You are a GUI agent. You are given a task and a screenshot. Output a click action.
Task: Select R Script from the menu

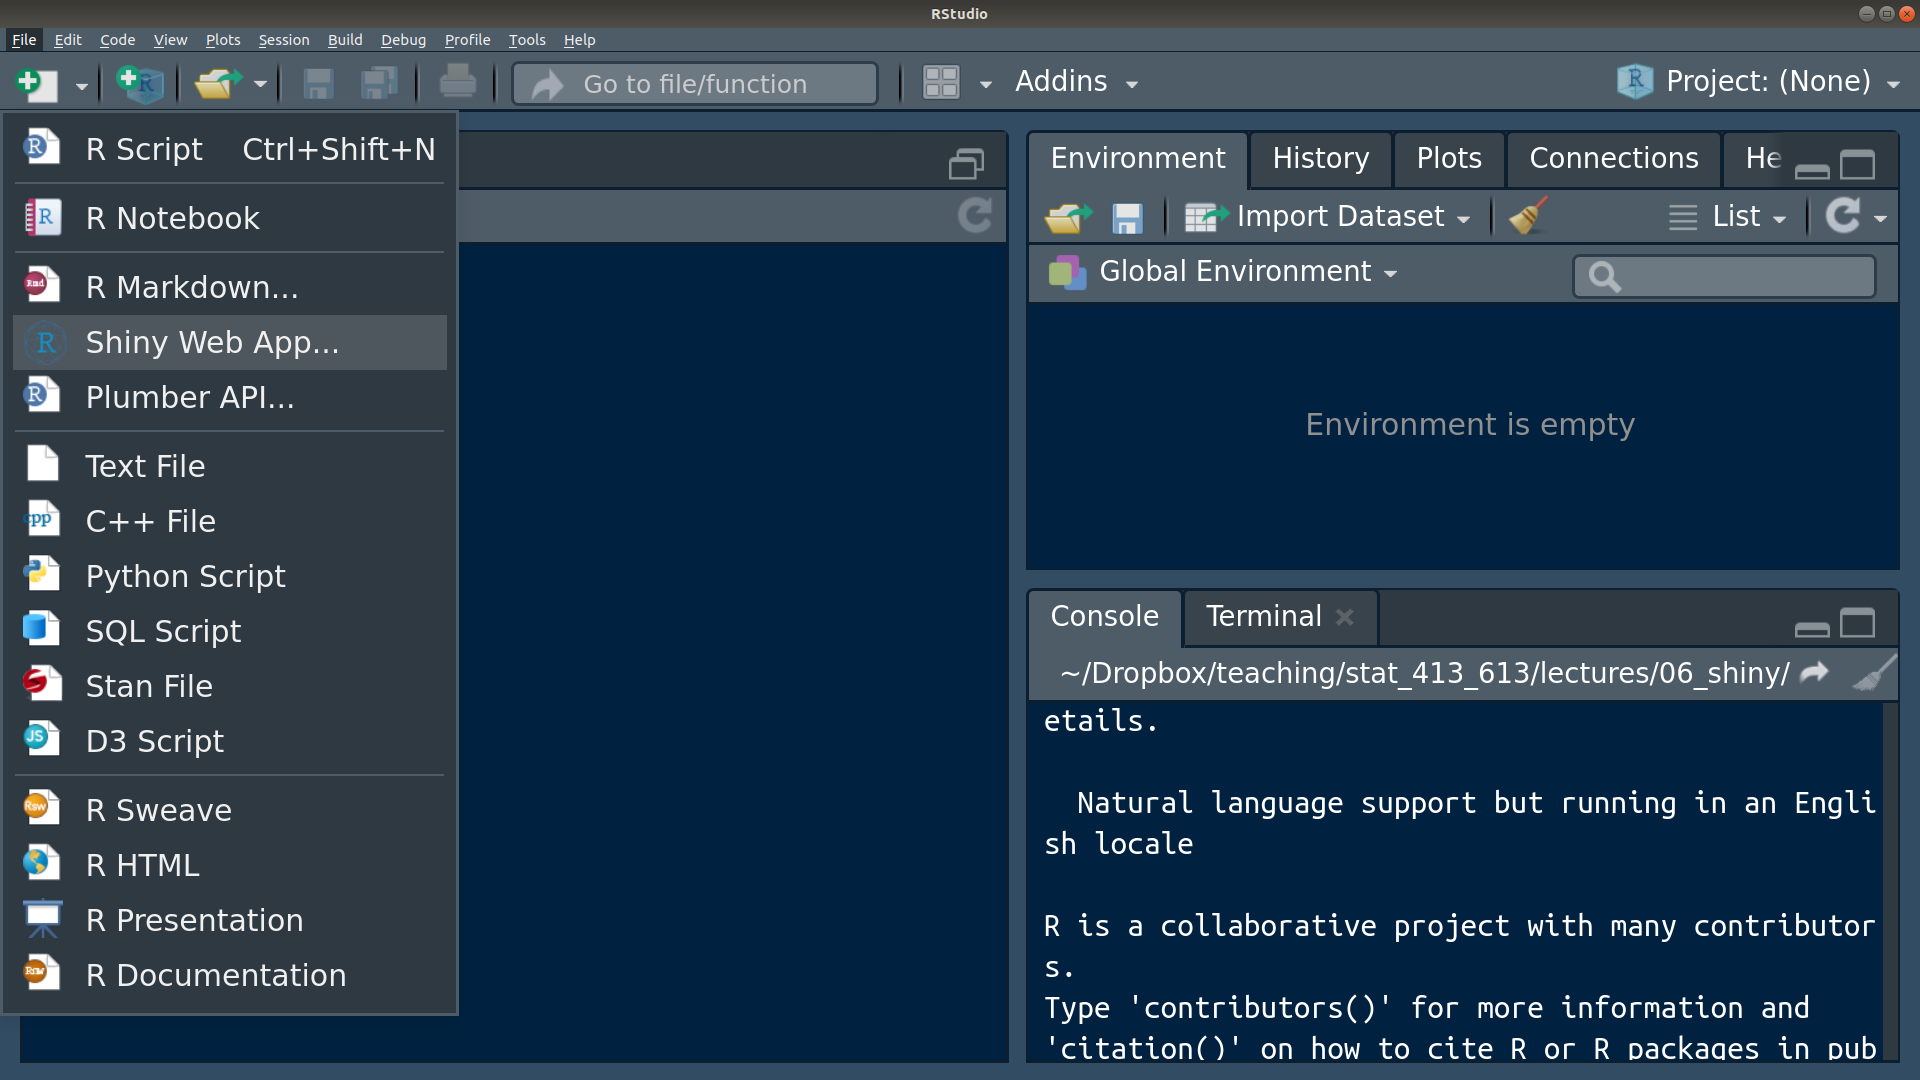230,149
